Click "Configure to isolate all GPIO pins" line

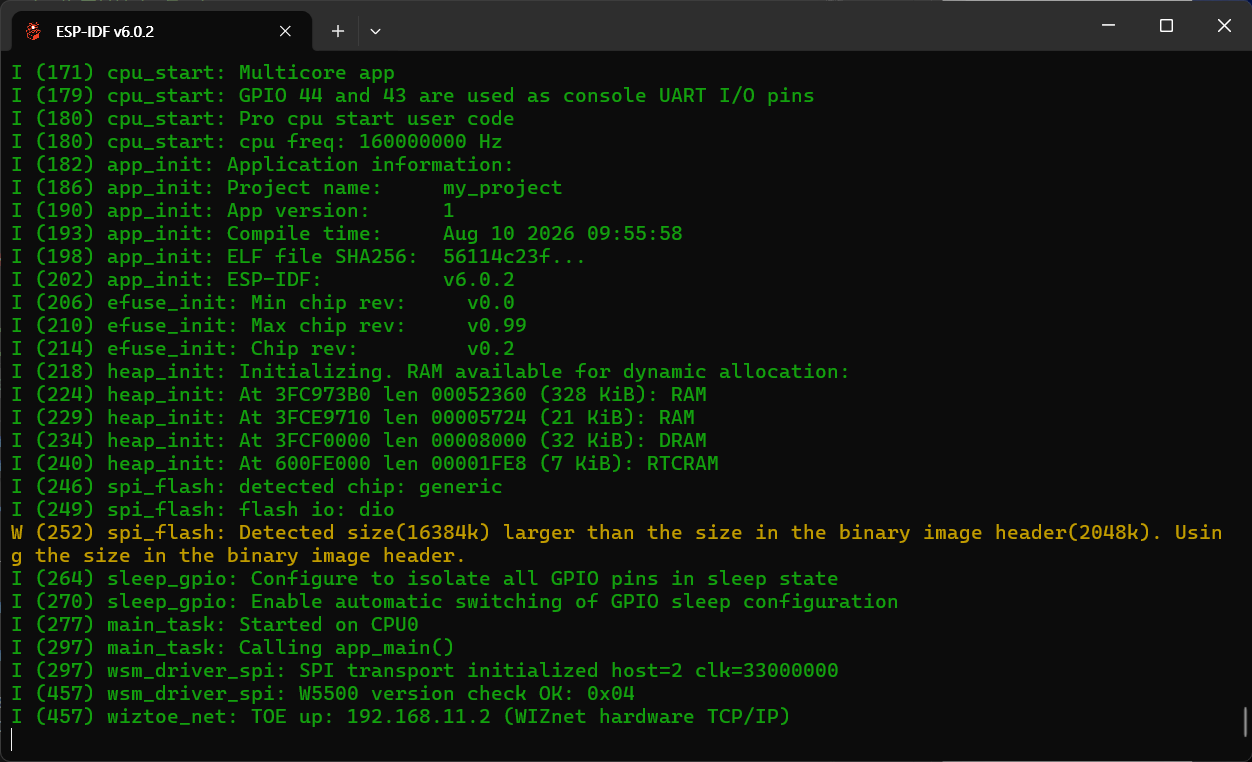(x=424, y=579)
